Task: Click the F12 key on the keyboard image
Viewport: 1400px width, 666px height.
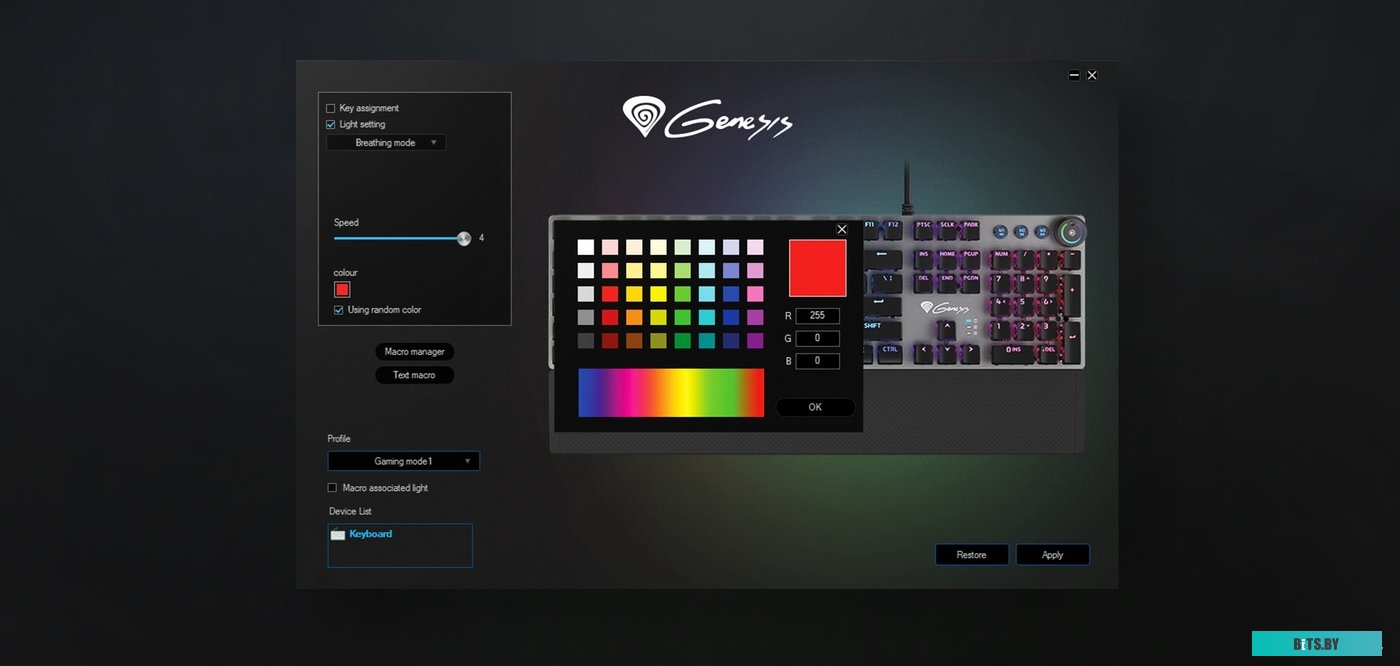Action: [x=893, y=229]
